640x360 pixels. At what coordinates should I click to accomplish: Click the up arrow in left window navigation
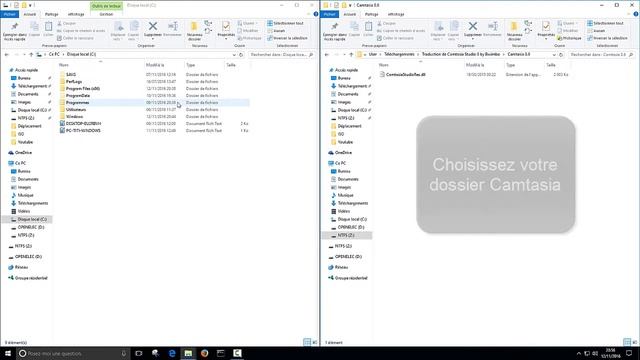[31, 54]
